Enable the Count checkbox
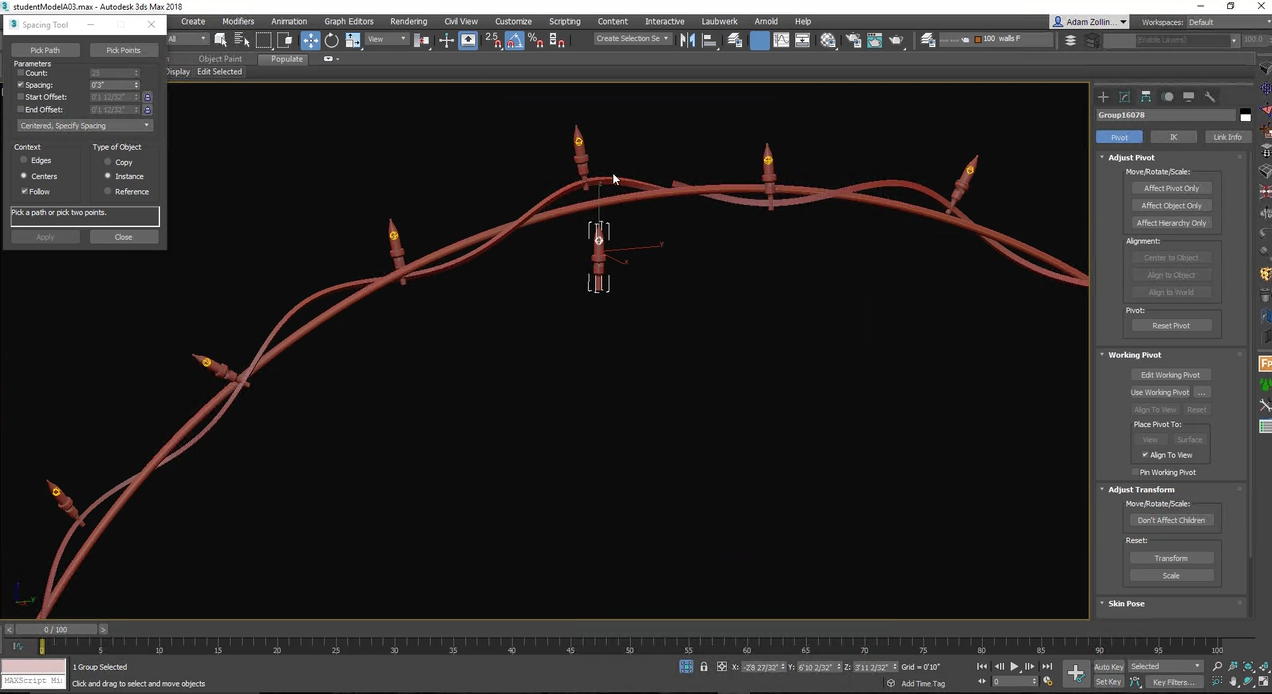1272x694 pixels. point(21,73)
